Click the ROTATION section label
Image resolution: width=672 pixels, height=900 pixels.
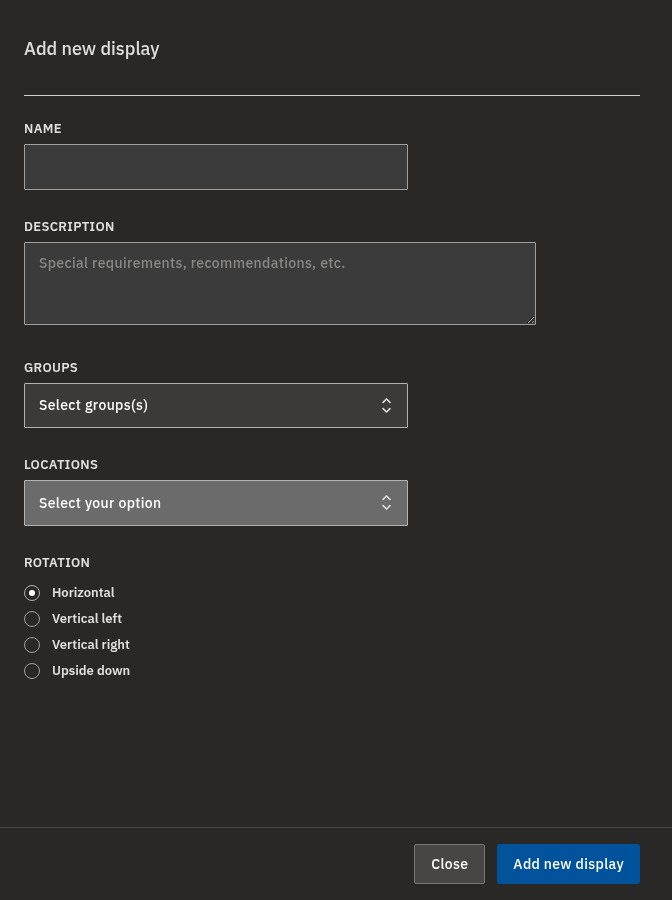(x=57, y=562)
